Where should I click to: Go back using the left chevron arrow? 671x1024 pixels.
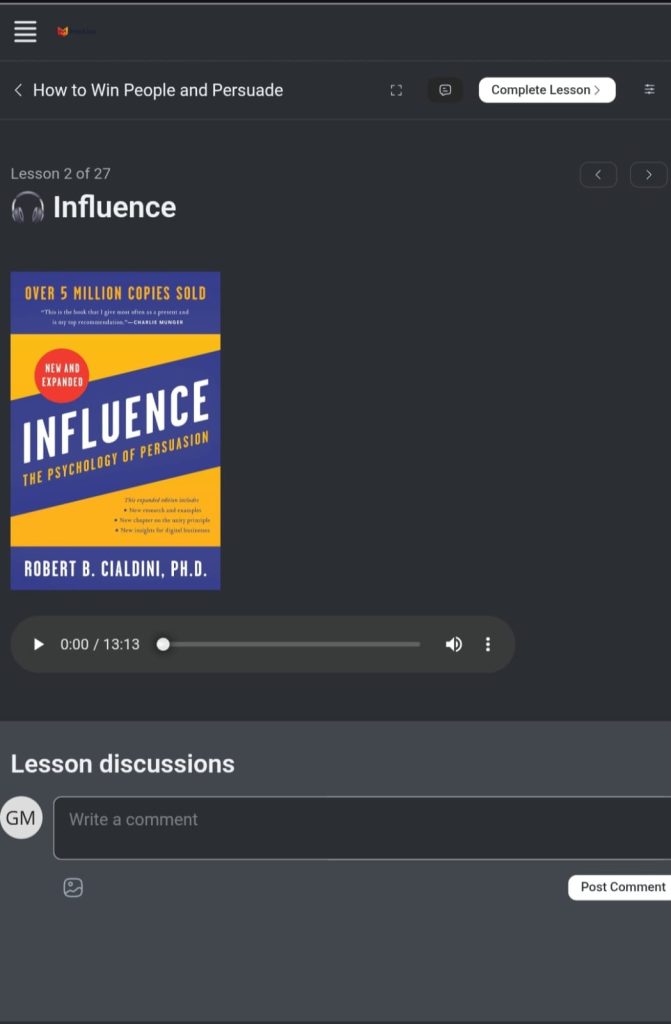18,90
